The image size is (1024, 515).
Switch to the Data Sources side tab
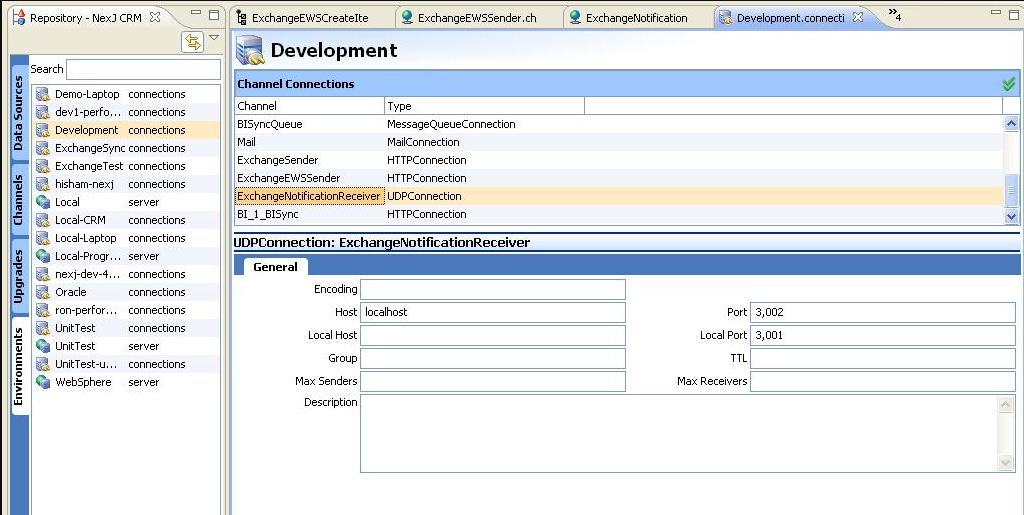pos(18,112)
